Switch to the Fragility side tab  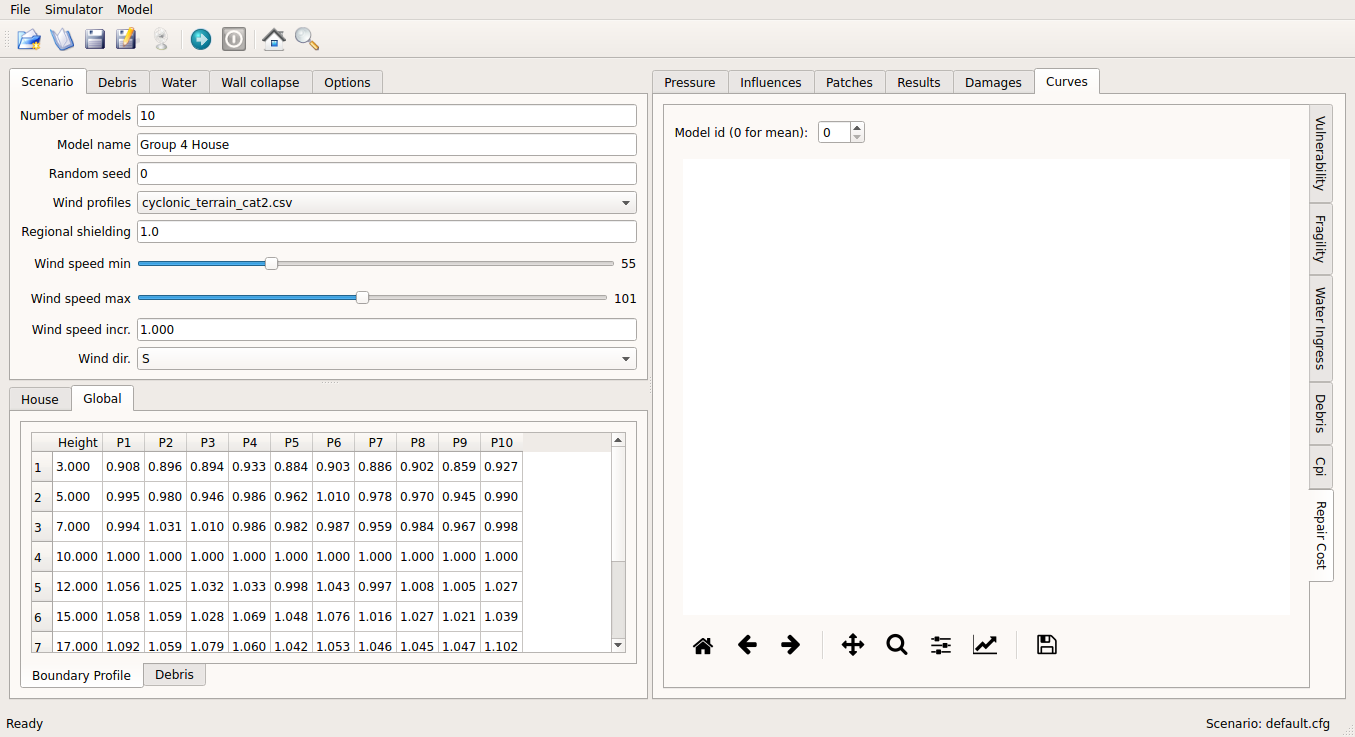point(1320,239)
